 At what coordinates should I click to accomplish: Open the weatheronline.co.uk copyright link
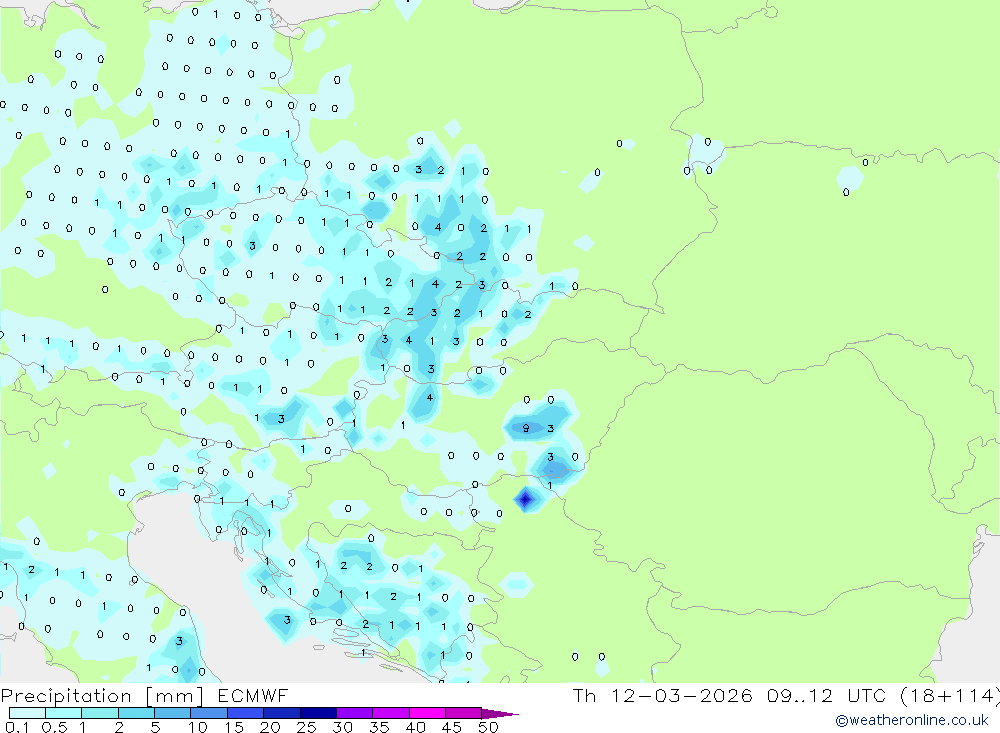pos(912,720)
